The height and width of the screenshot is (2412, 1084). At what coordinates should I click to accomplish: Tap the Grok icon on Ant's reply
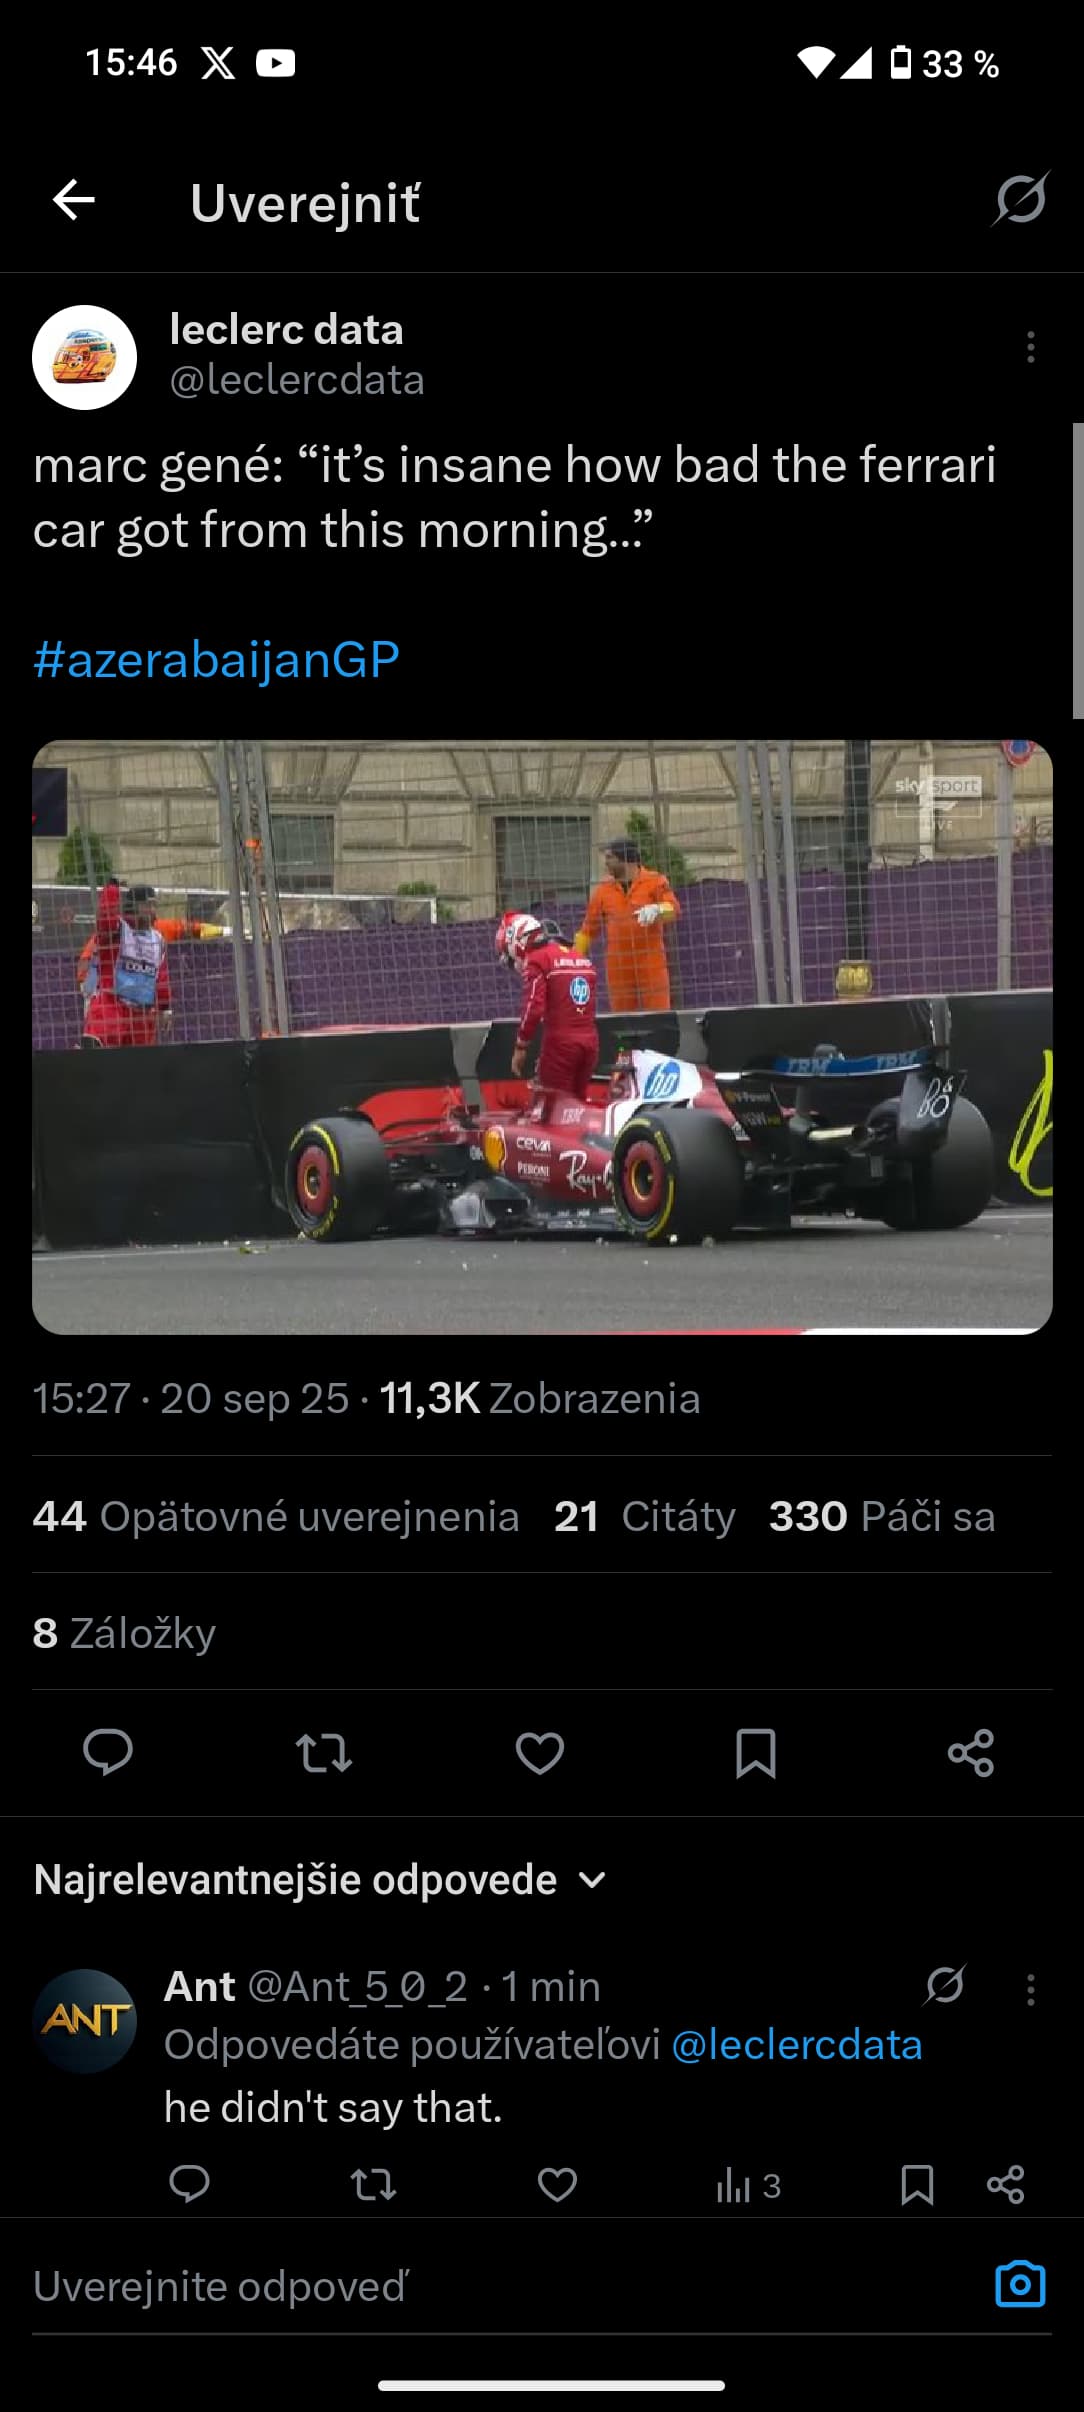945,1985
